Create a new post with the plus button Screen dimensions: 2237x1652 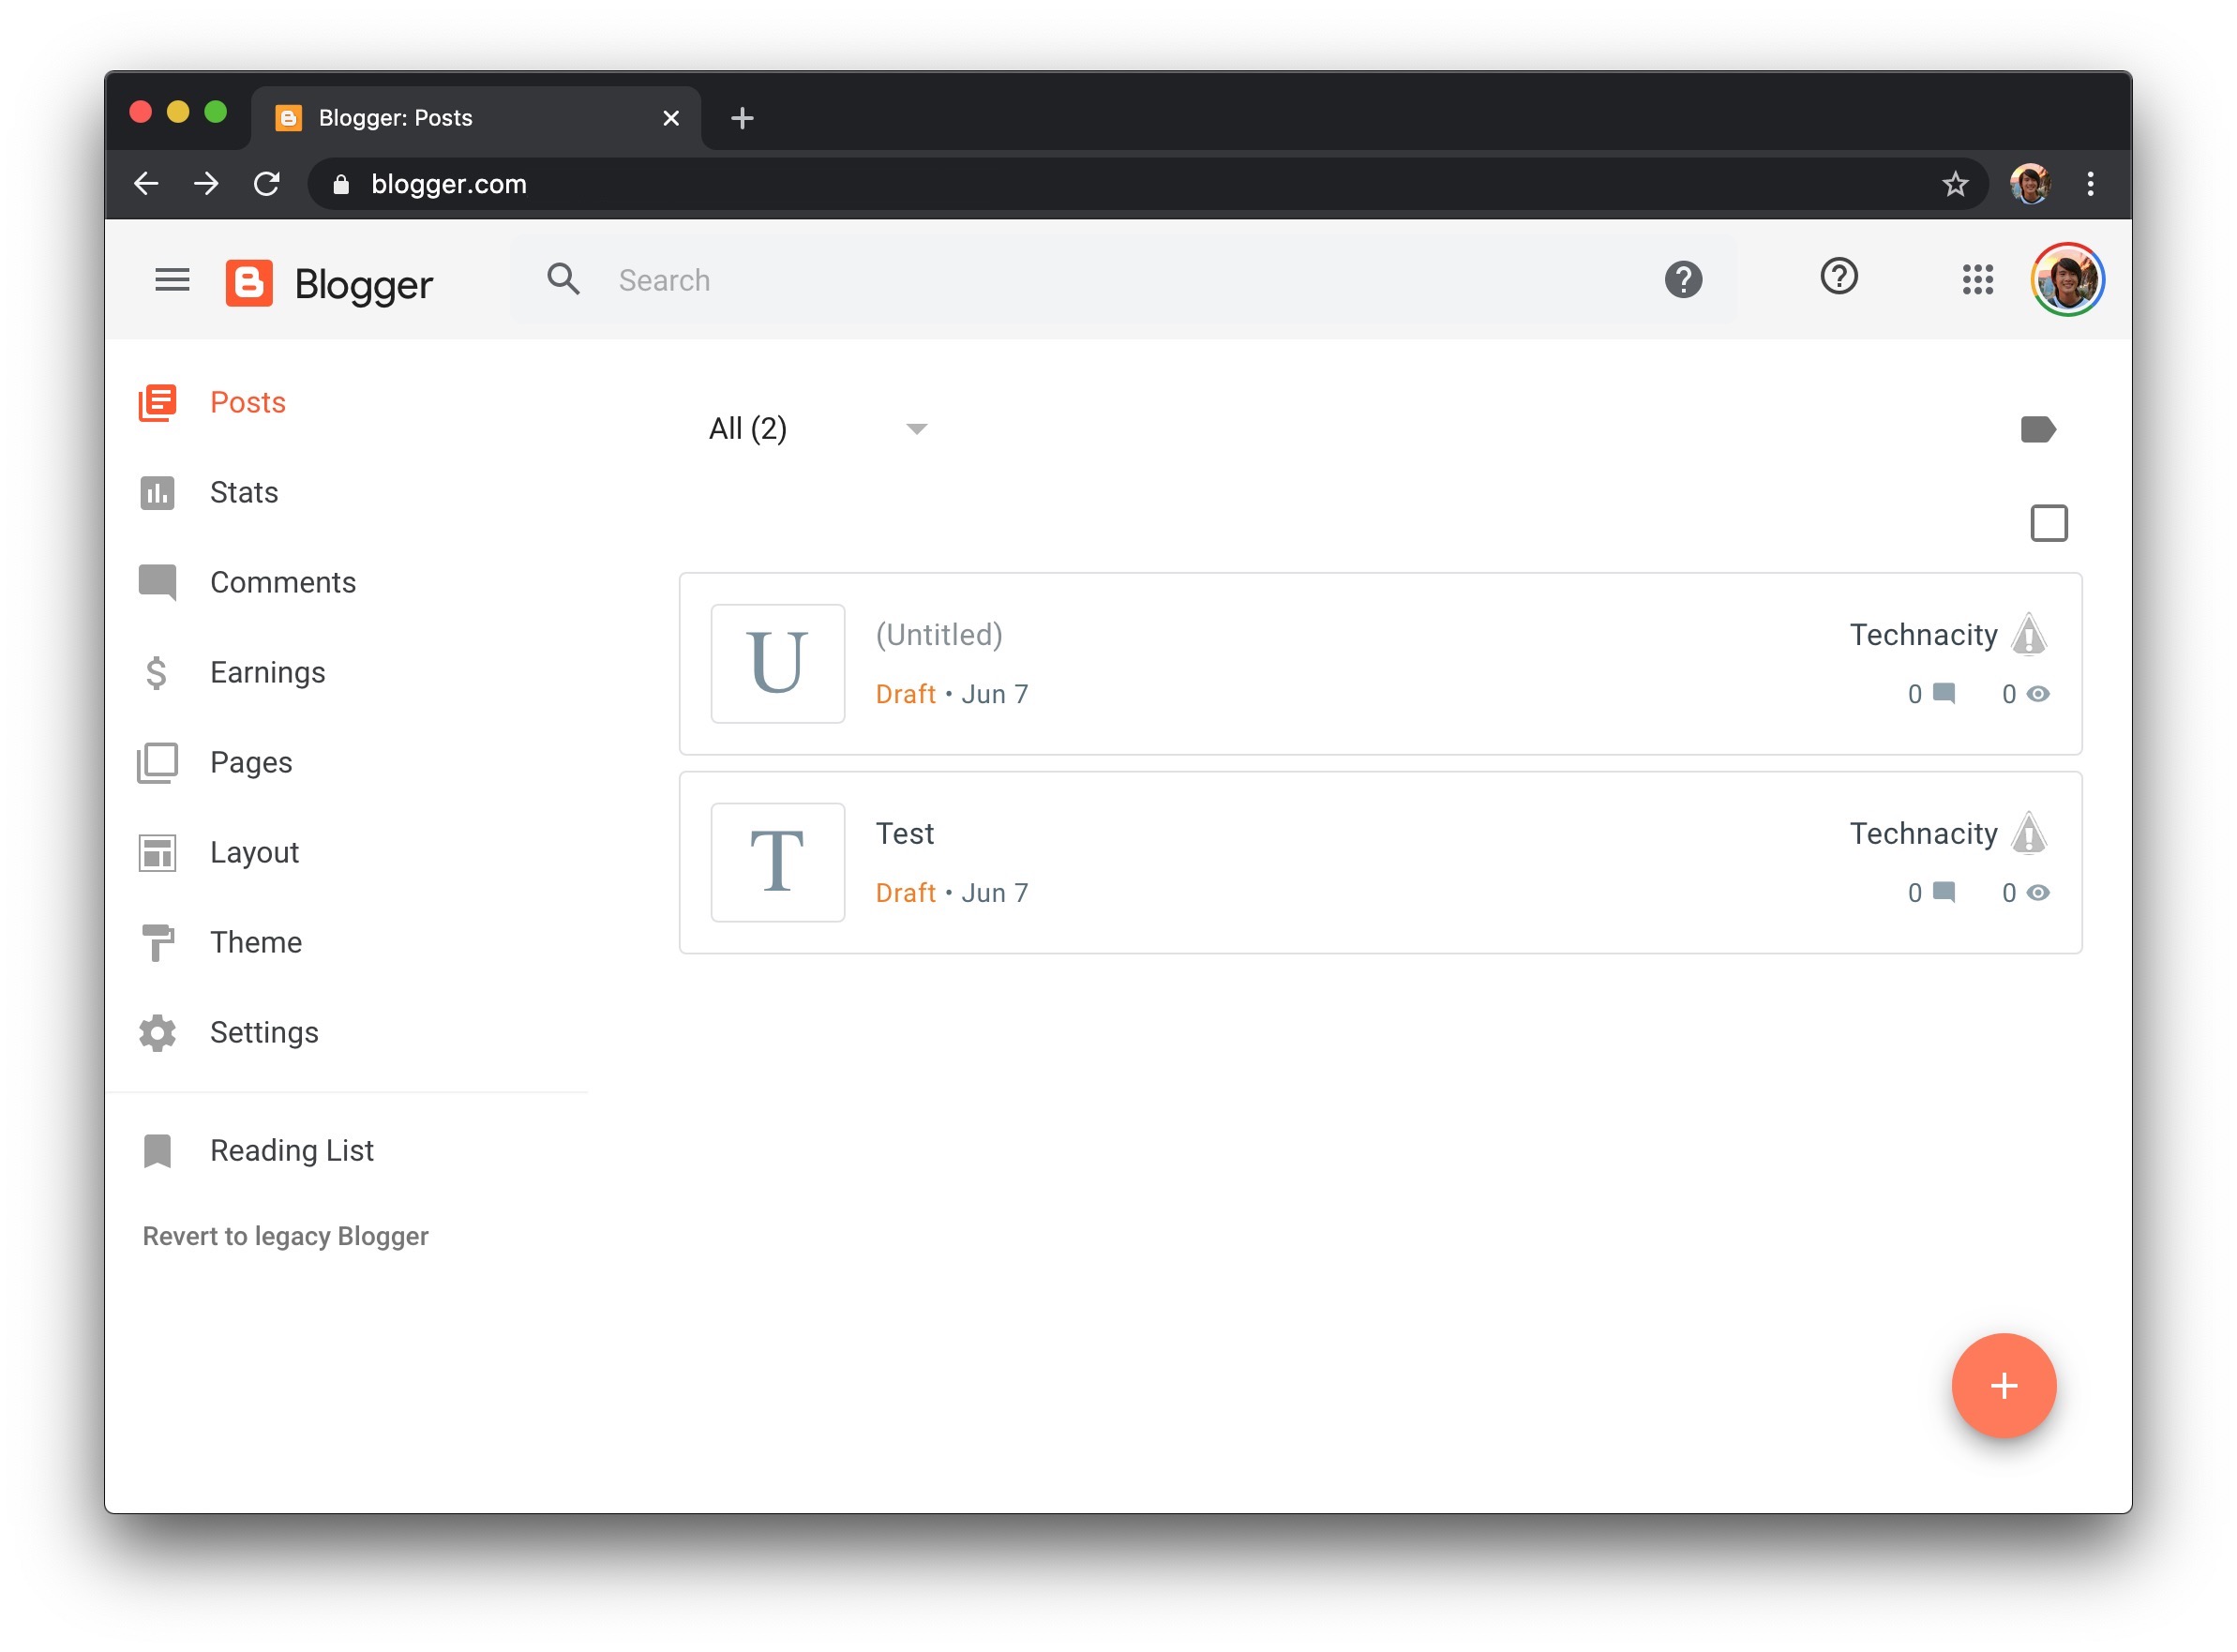(x=2003, y=1385)
